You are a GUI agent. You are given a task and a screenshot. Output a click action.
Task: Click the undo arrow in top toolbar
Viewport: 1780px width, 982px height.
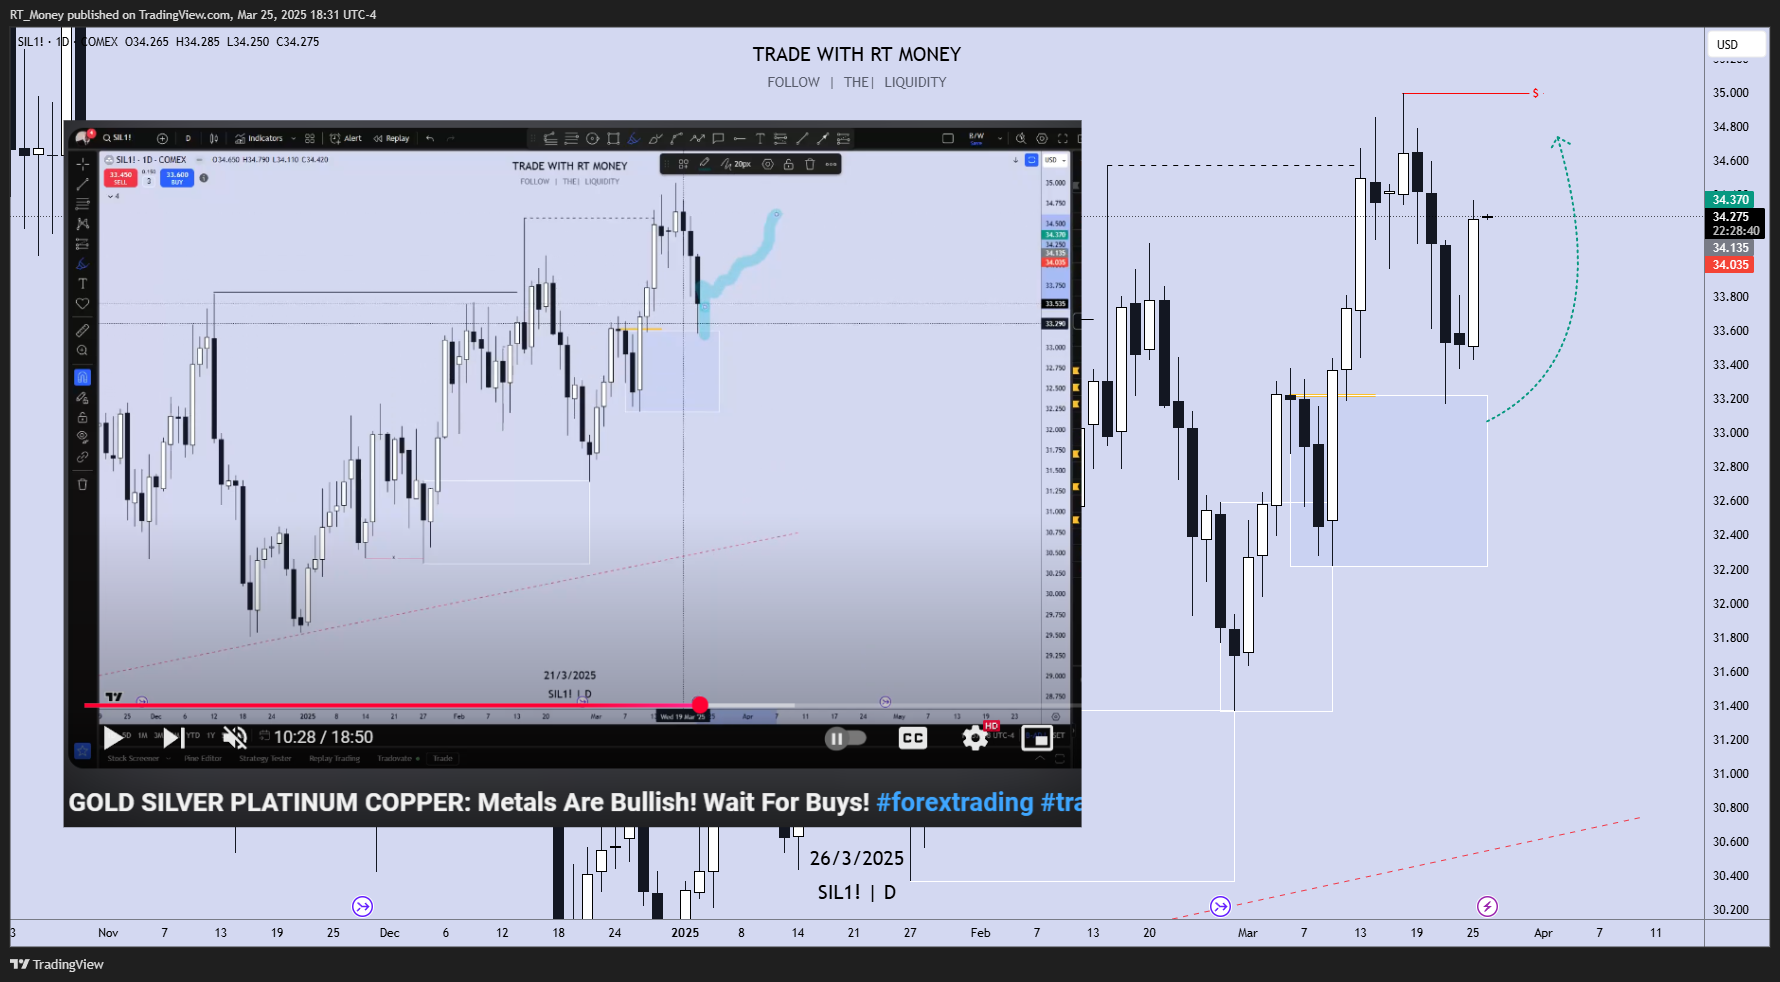430,138
